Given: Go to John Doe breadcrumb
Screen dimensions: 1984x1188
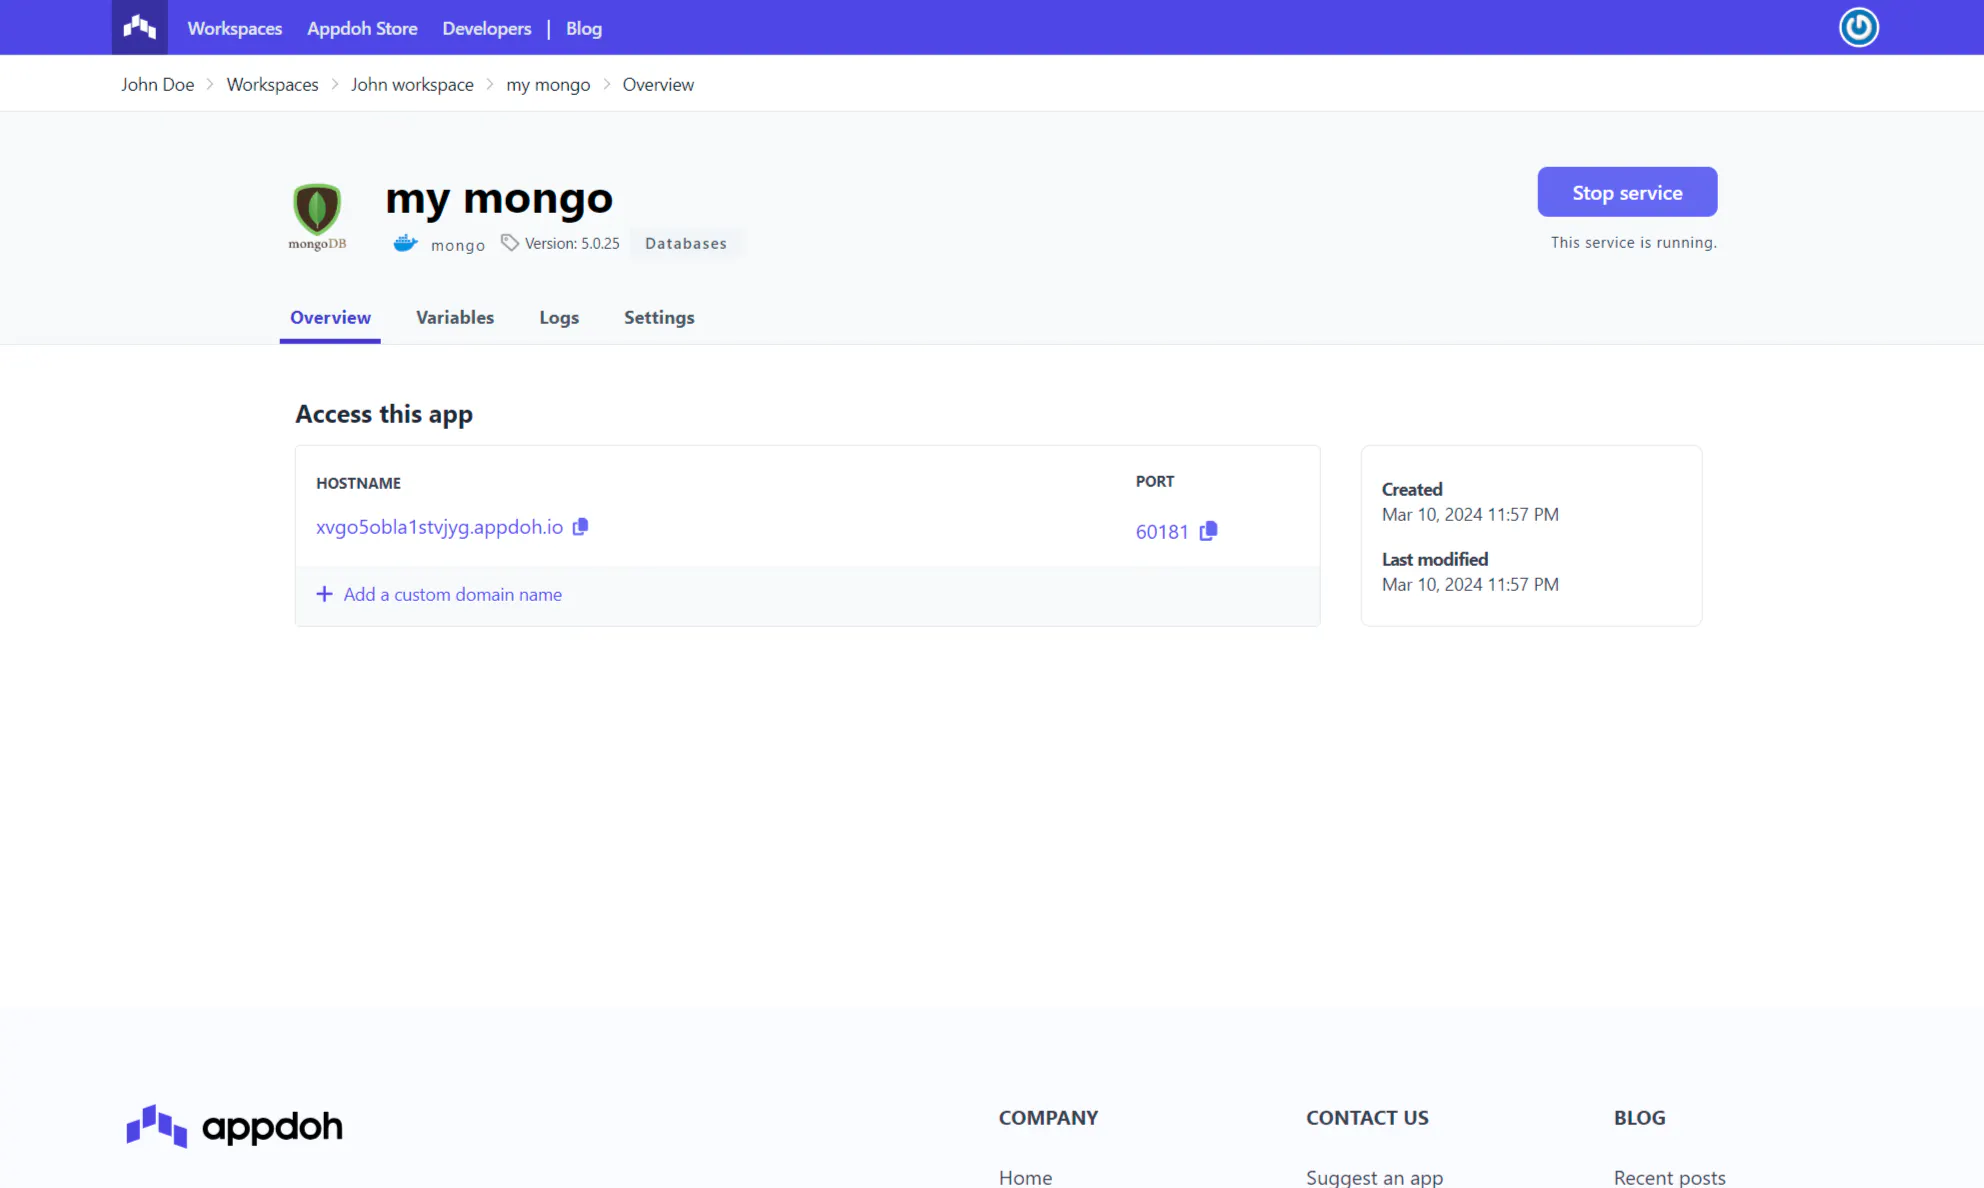Looking at the screenshot, I should click(x=158, y=84).
